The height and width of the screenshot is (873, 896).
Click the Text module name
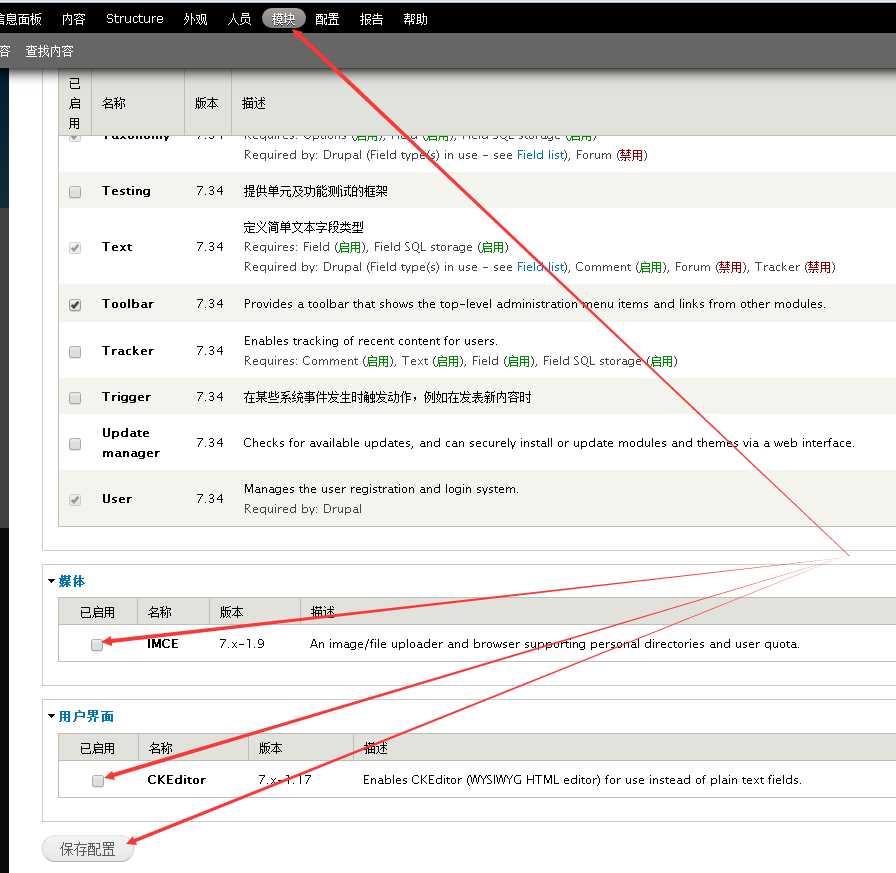[x=117, y=247]
